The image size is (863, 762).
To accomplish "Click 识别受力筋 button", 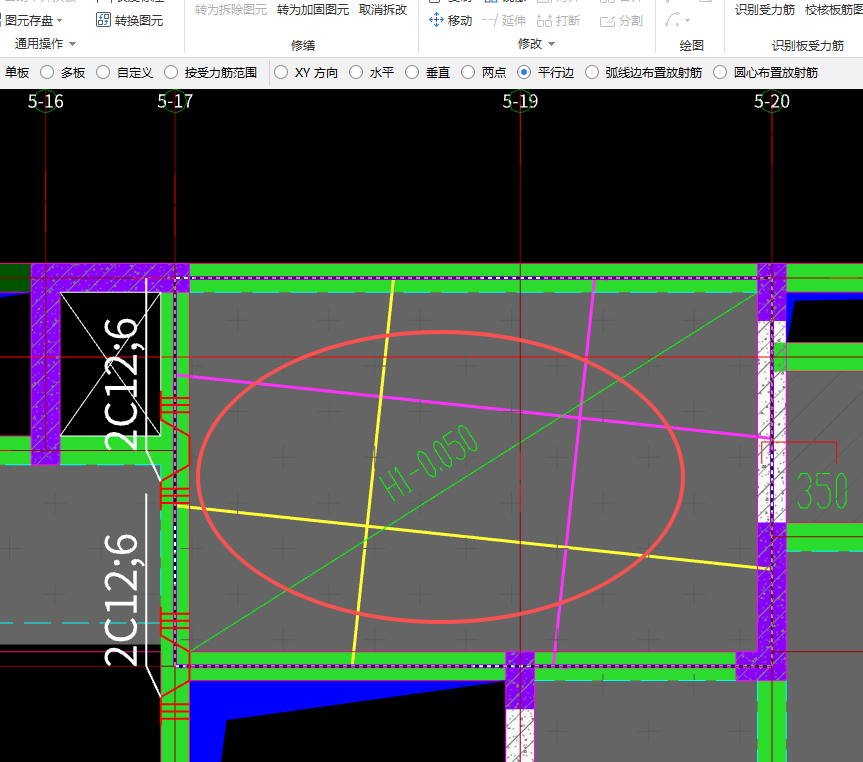I will click(x=764, y=9).
